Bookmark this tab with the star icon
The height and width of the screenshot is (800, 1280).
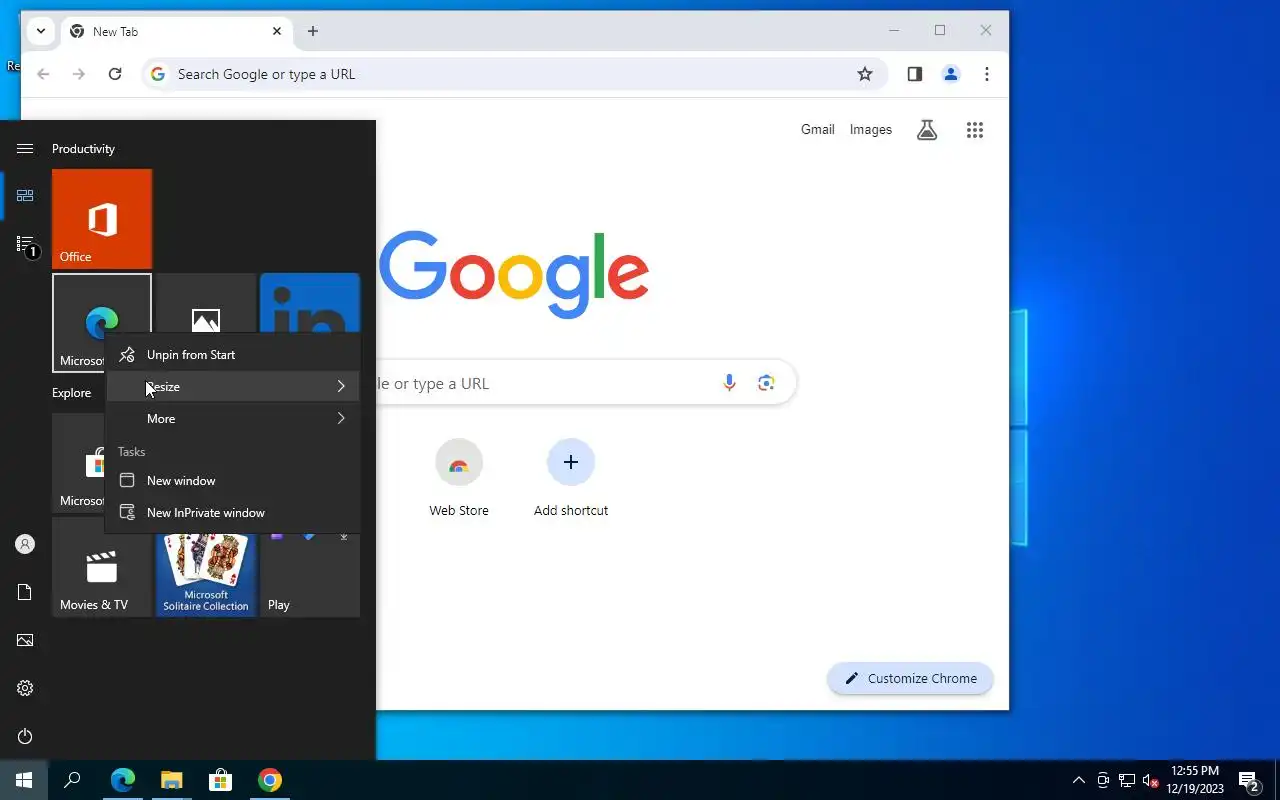(865, 74)
